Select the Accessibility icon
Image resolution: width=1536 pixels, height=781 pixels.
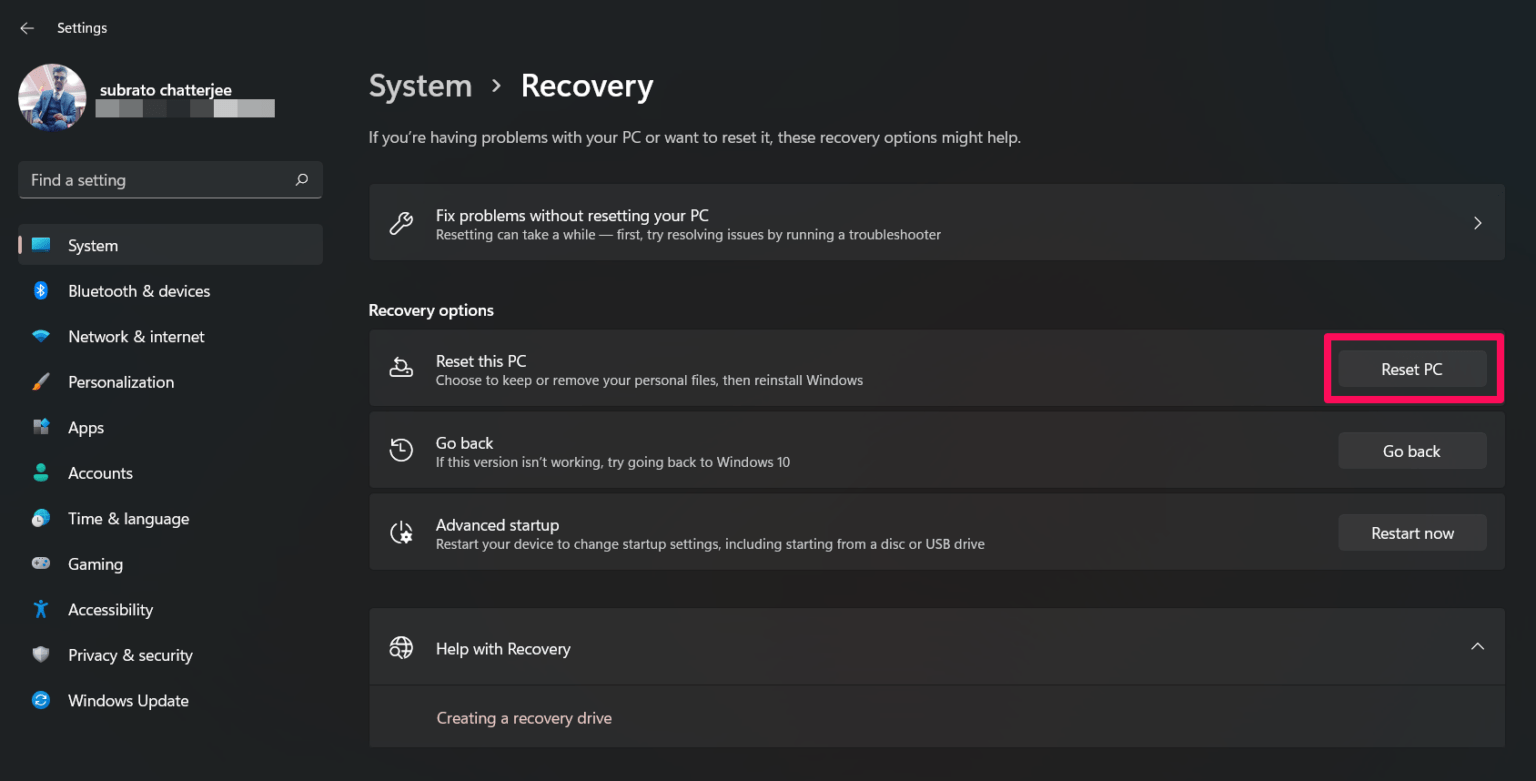click(x=41, y=609)
